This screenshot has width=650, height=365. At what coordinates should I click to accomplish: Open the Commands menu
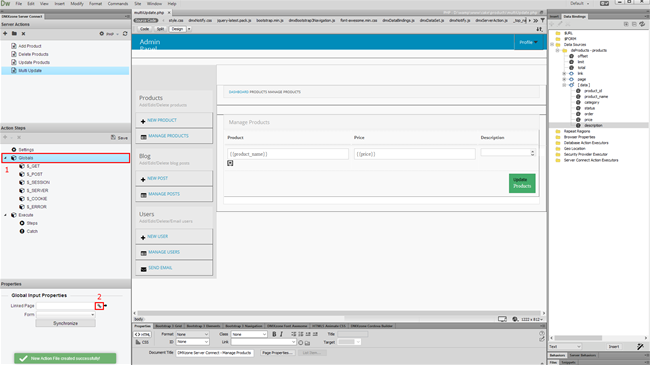118,3
